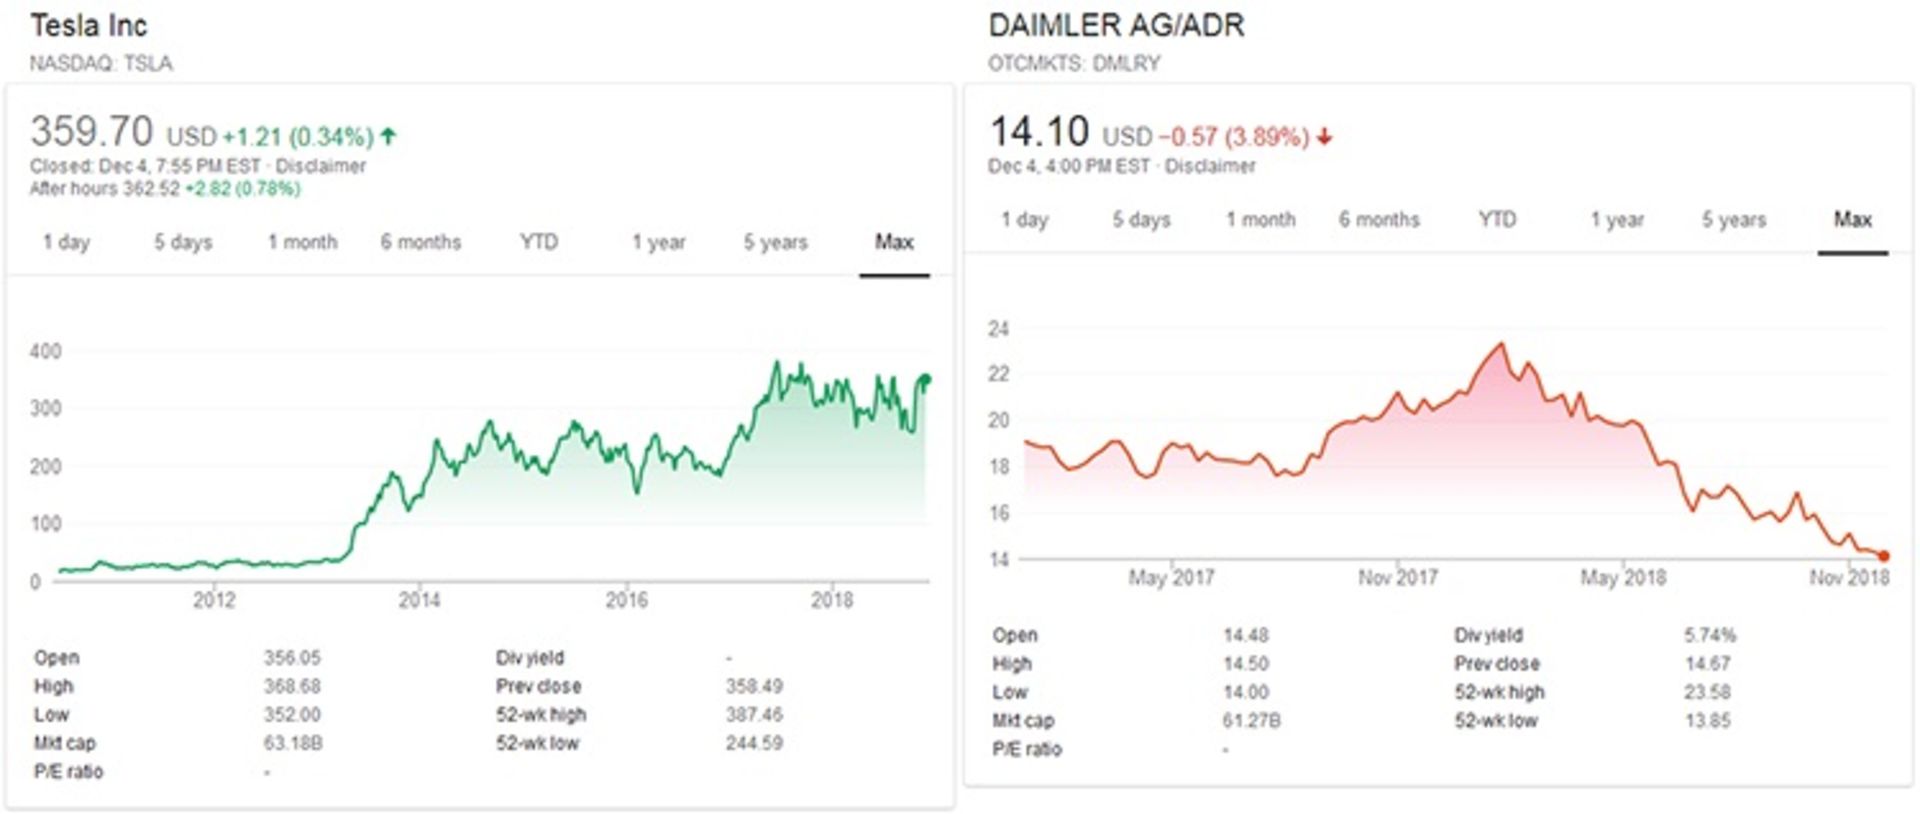Show Daimler's 1 month chart
Viewport: 1920px width, 814px height.
tap(1261, 220)
